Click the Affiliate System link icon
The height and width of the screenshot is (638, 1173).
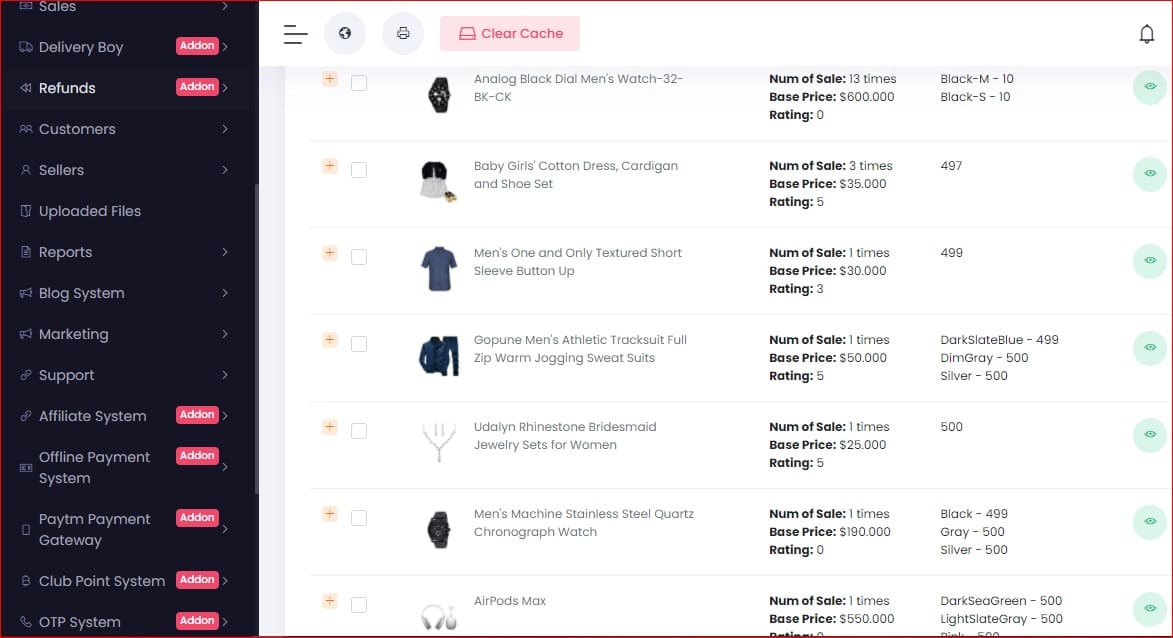pyautogui.click(x=25, y=416)
